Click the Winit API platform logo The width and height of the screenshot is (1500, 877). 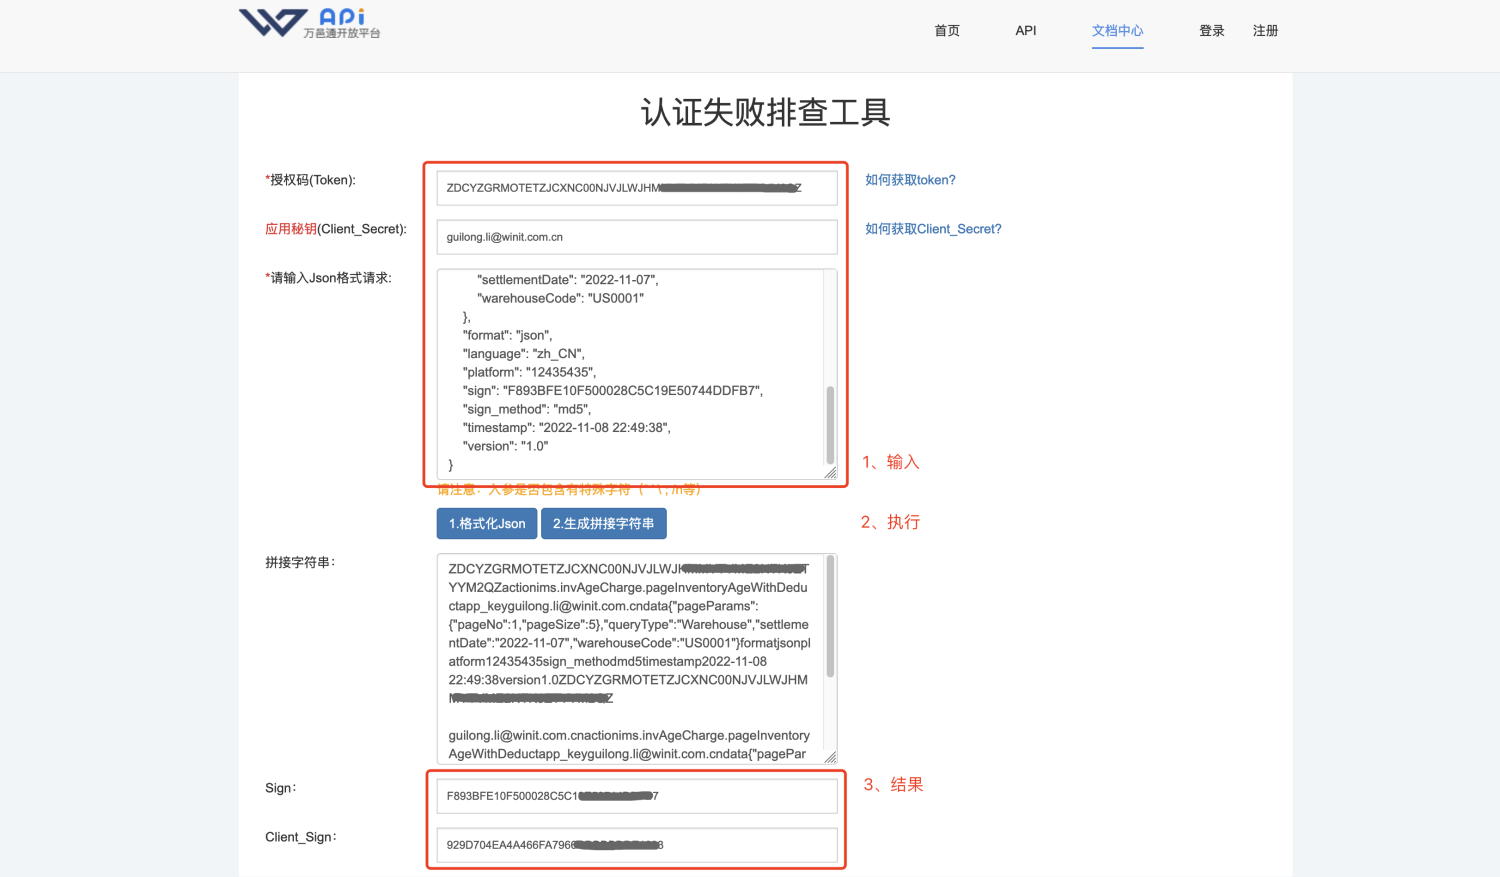pos(309,23)
